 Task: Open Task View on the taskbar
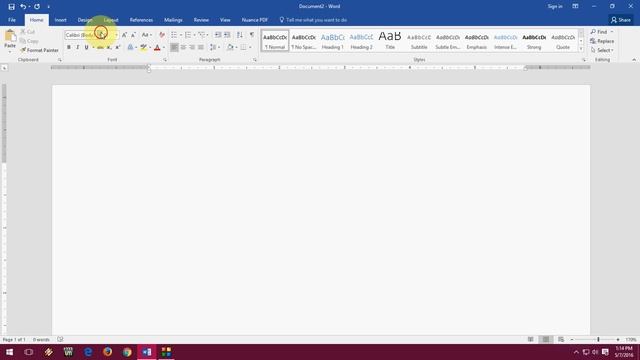29,352
